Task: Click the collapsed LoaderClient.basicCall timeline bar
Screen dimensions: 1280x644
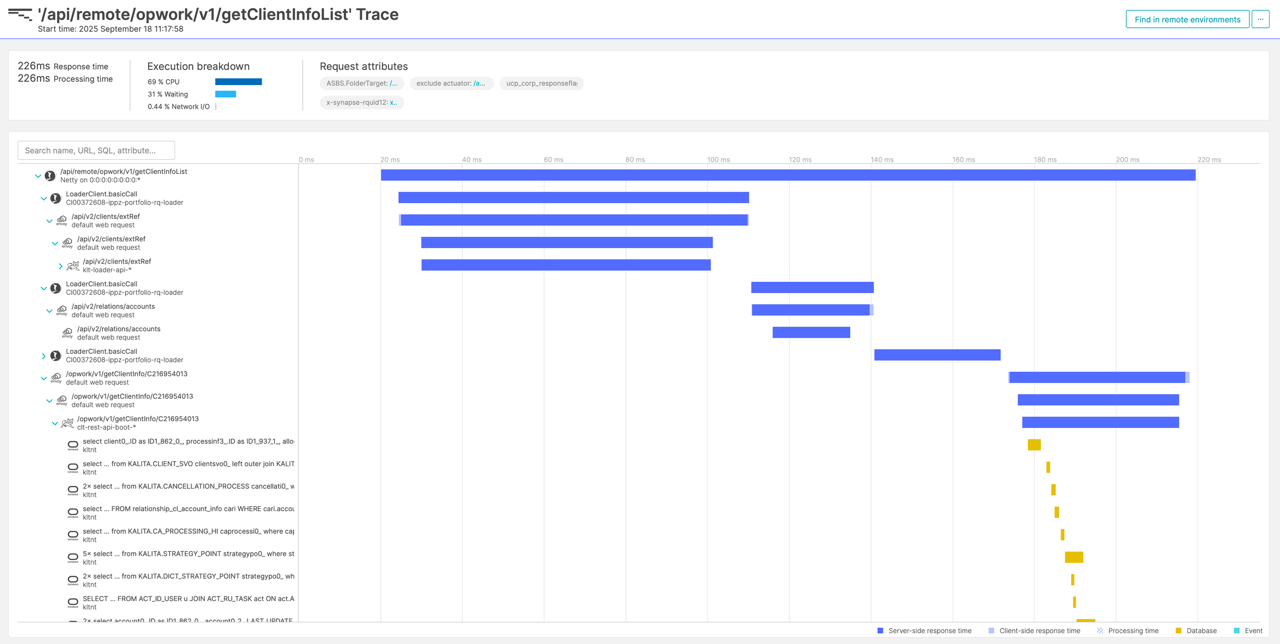Action: tap(937, 355)
